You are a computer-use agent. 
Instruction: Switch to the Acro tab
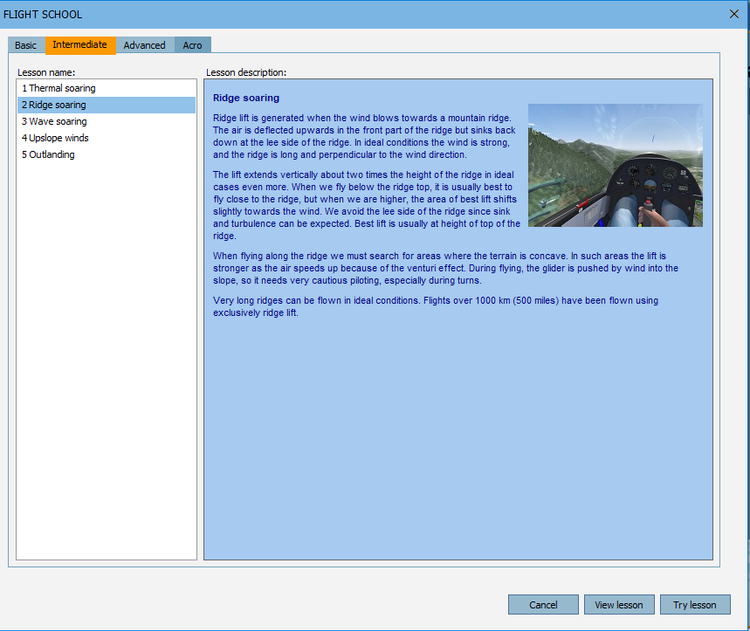coord(192,45)
